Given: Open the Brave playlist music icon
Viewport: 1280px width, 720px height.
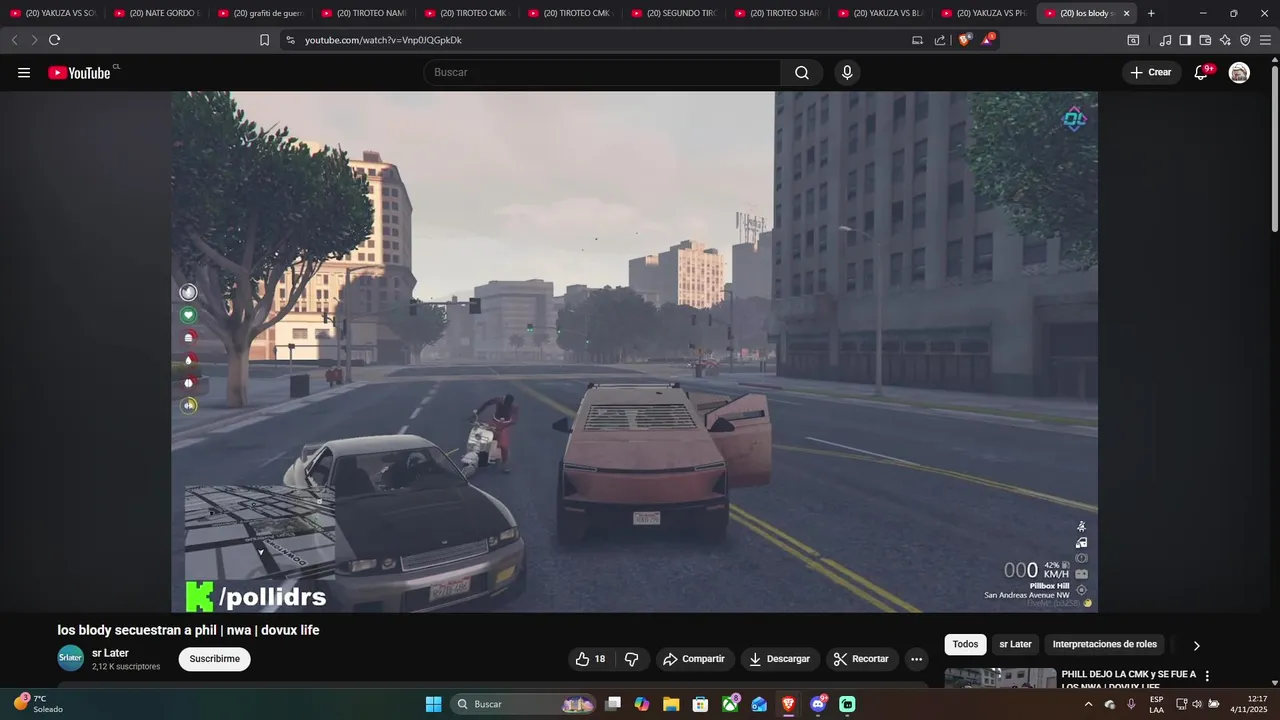Looking at the screenshot, I should click(1165, 40).
